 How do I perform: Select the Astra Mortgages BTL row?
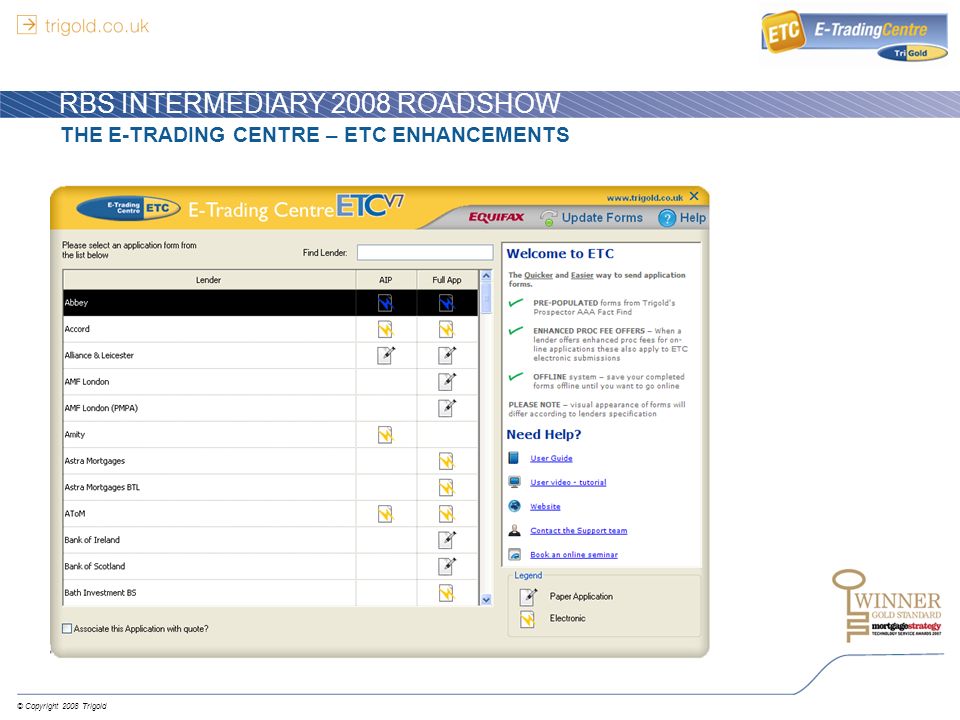click(x=271, y=487)
